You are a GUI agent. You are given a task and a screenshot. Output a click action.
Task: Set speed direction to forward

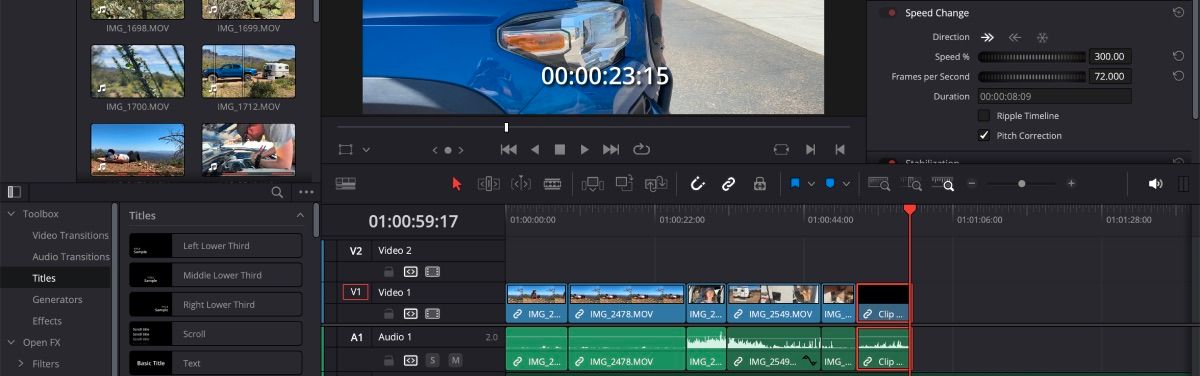pos(988,37)
